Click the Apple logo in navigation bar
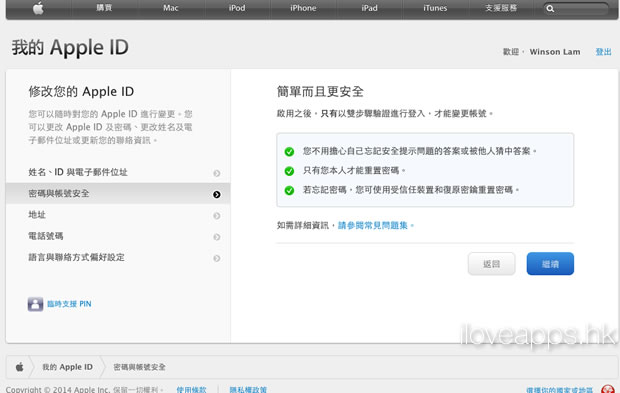 (x=38, y=8)
